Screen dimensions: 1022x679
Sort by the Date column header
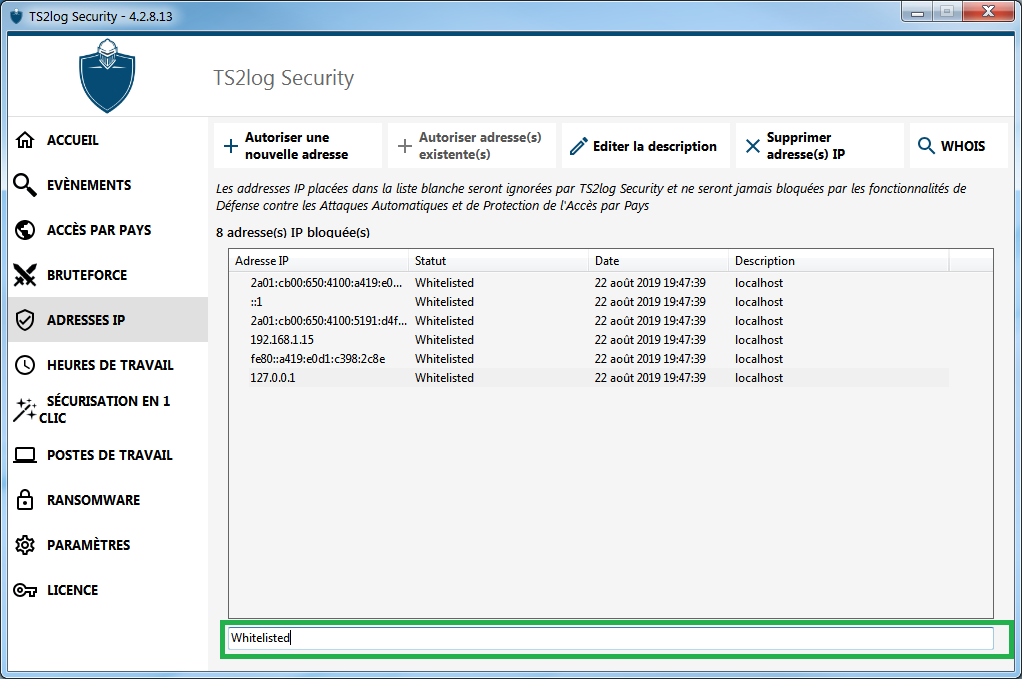(x=658, y=261)
